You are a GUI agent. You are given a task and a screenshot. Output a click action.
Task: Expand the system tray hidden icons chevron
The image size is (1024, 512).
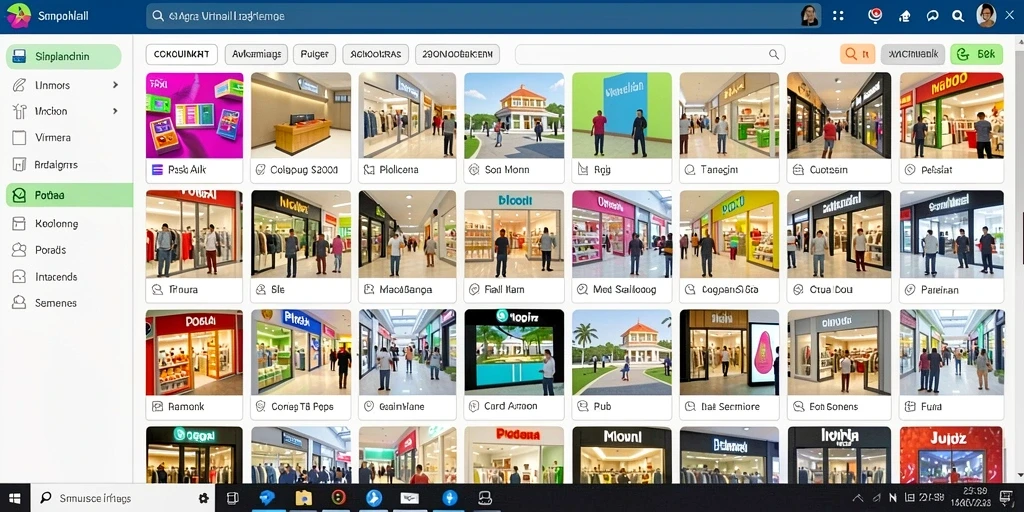coord(859,498)
